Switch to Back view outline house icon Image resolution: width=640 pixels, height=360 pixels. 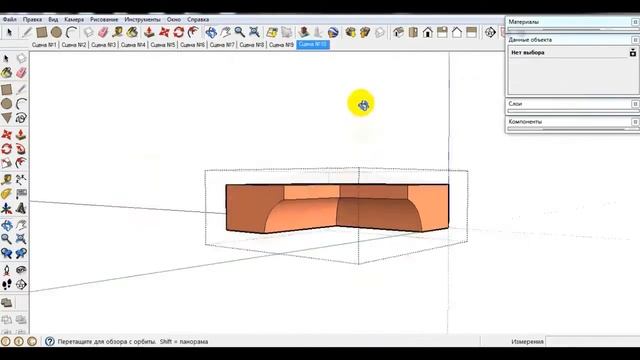click(457, 32)
